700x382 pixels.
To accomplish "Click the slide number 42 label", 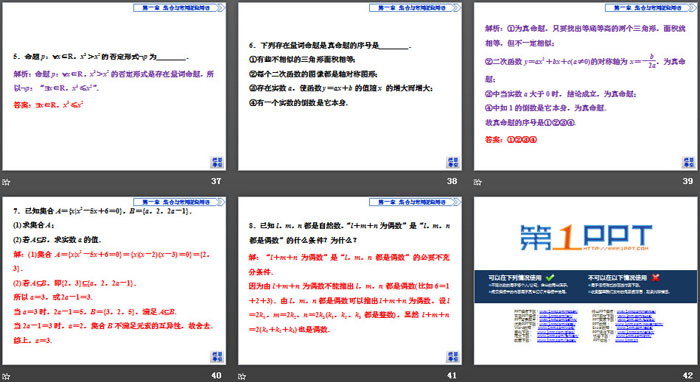I will click(688, 375).
